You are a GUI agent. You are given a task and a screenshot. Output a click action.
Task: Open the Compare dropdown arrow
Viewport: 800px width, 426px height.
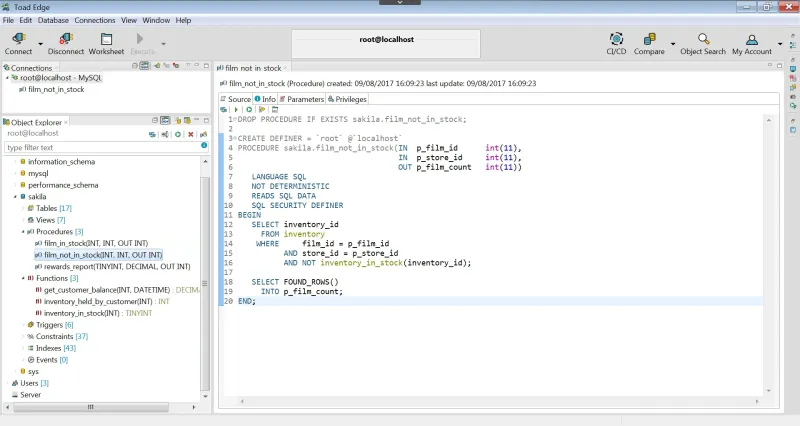pos(672,44)
